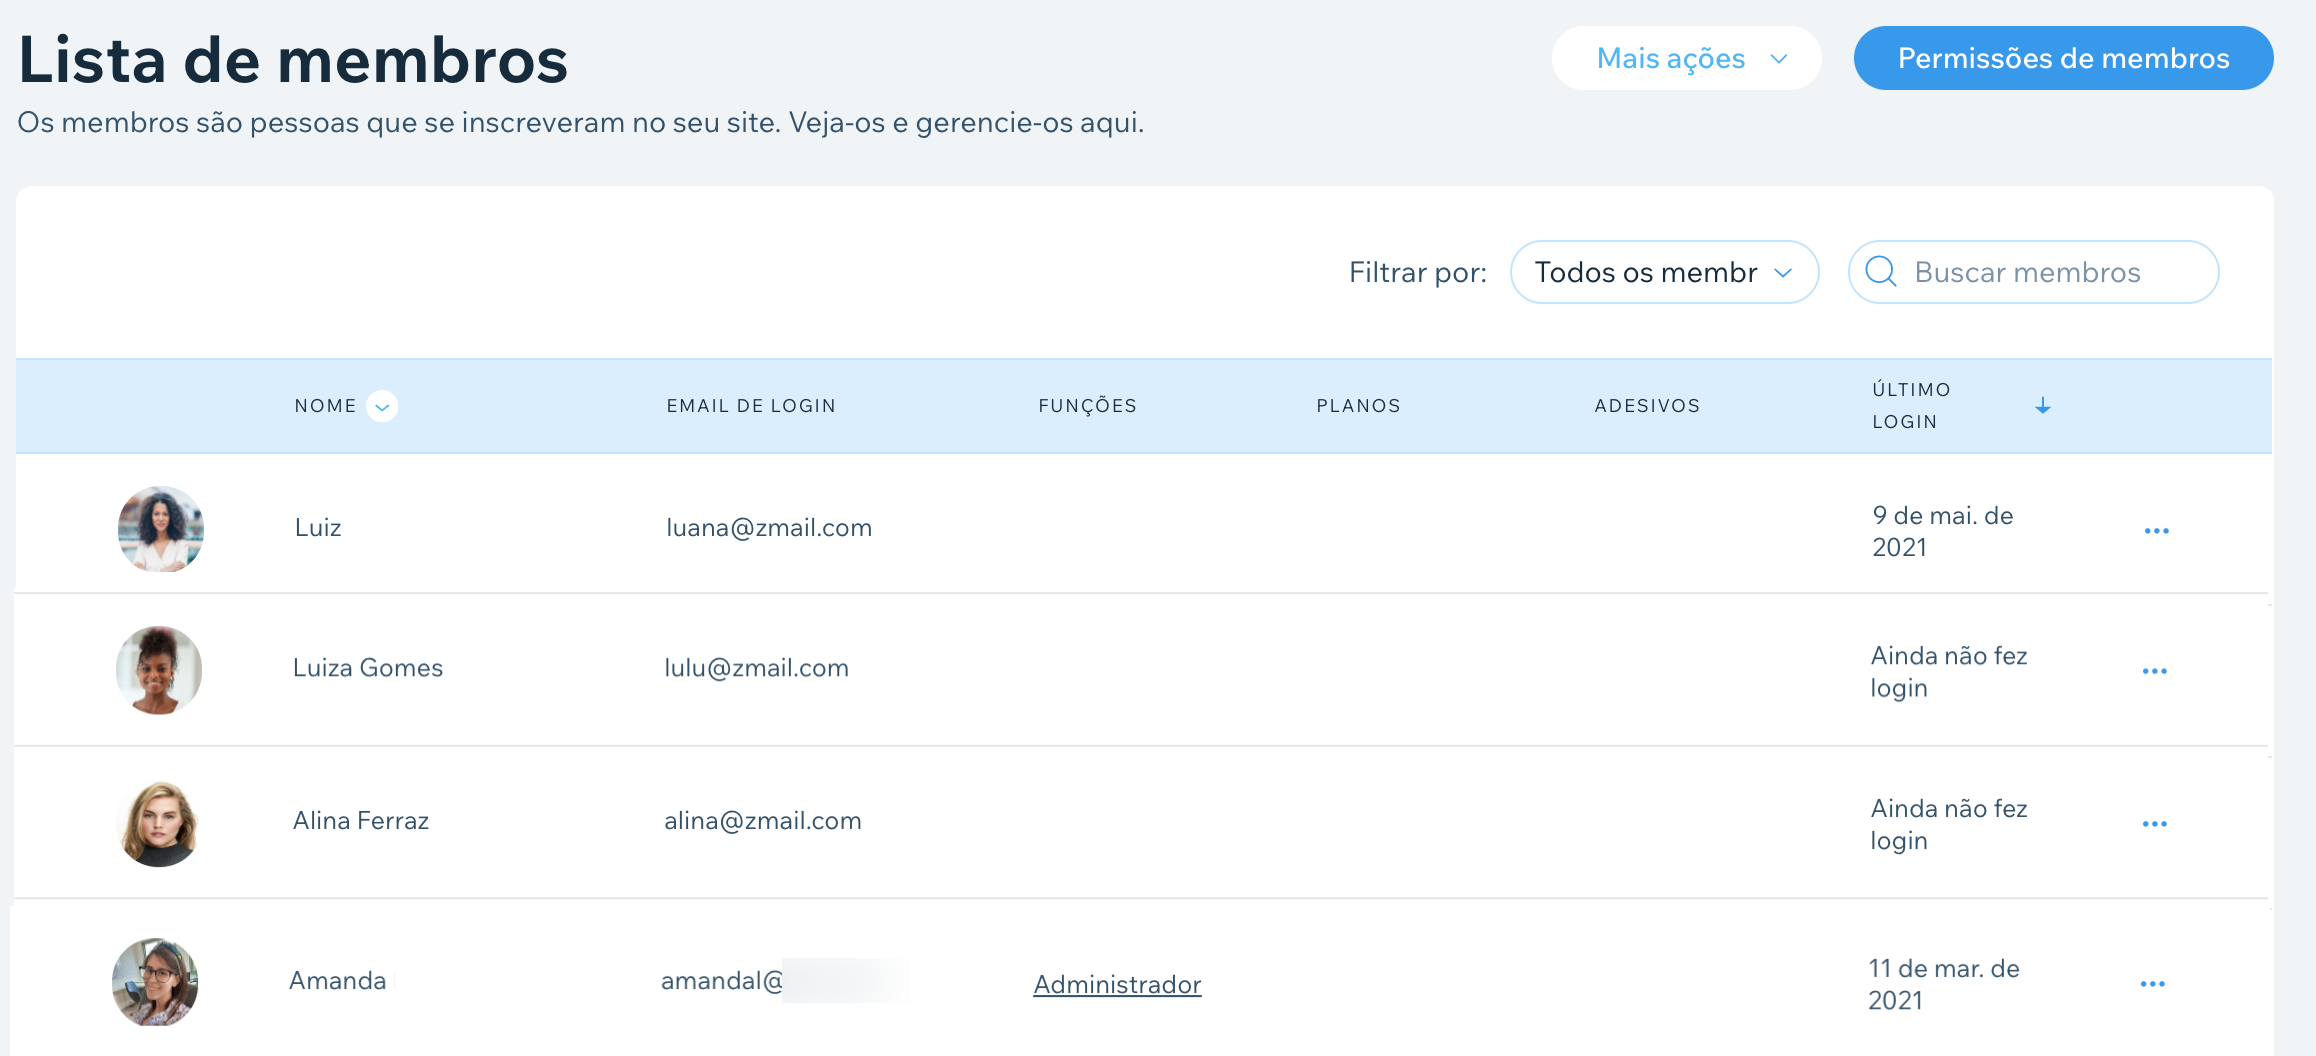Open more options for Luiza Gomes
2316x1056 pixels.
[2155, 671]
